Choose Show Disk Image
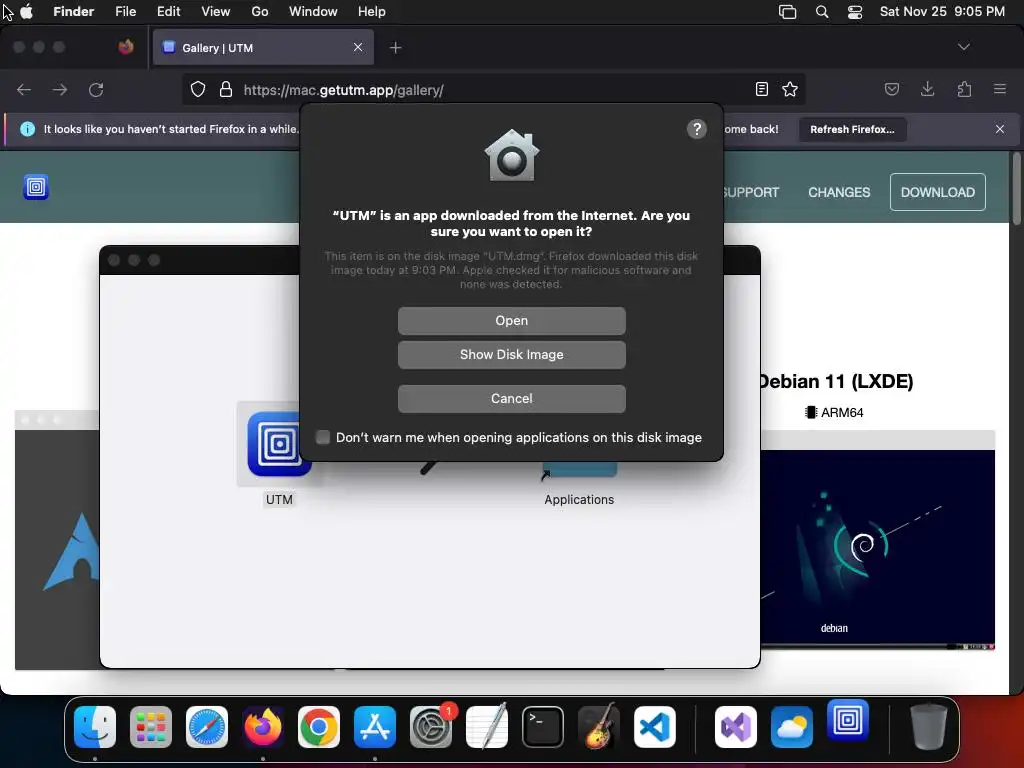Image resolution: width=1024 pixels, height=768 pixels. [x=511, y=355]
